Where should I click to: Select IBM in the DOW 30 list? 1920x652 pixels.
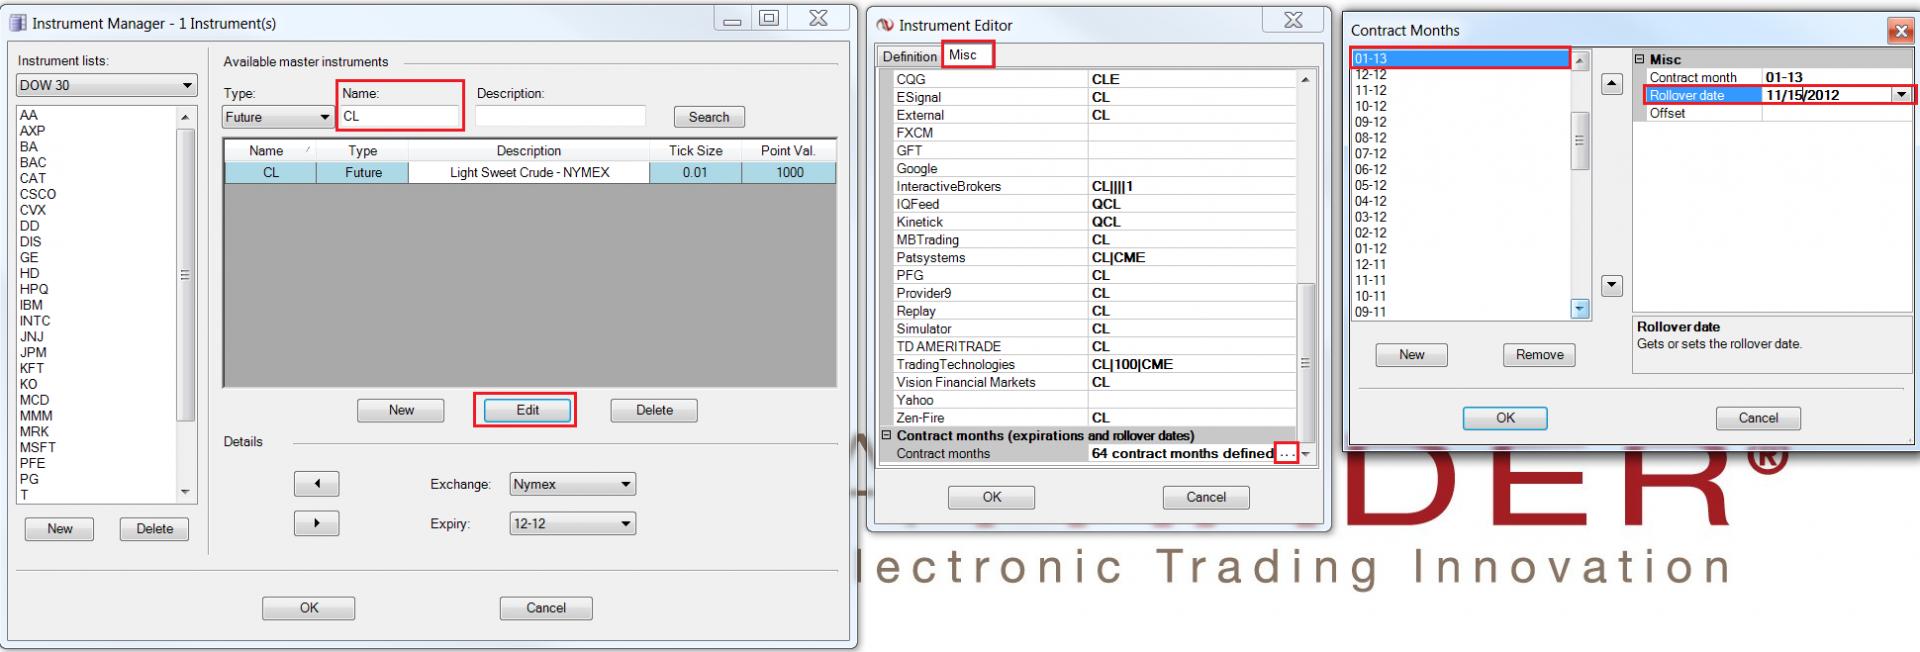click(31, 305)
